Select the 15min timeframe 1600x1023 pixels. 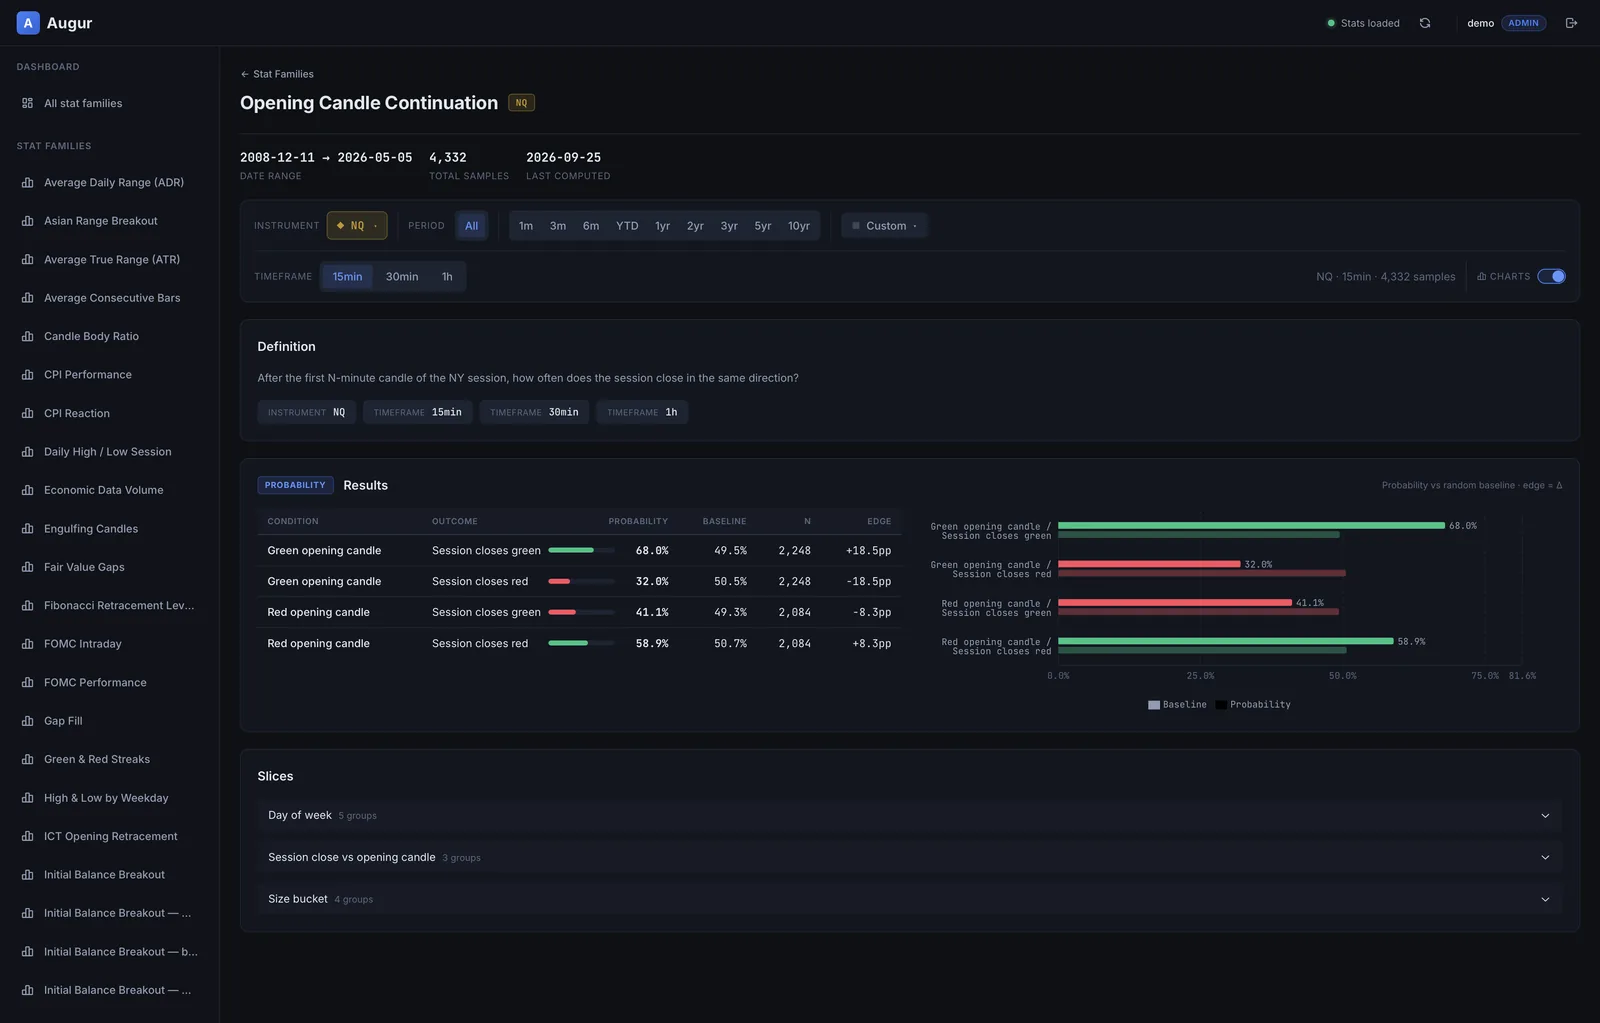pyautogui.click(x=347, y=277)
